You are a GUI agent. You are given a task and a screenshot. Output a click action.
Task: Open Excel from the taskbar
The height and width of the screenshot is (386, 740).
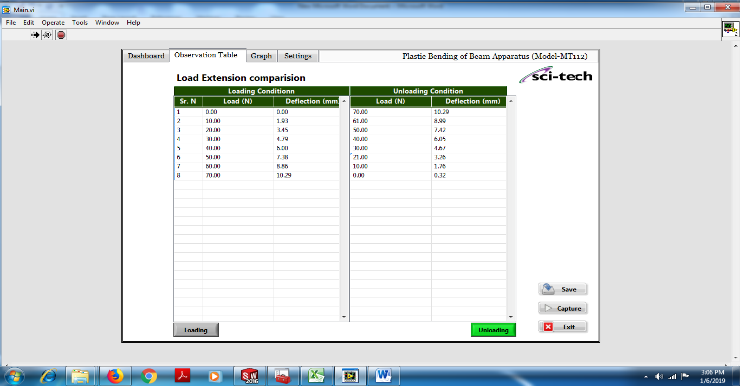[316, 376]
